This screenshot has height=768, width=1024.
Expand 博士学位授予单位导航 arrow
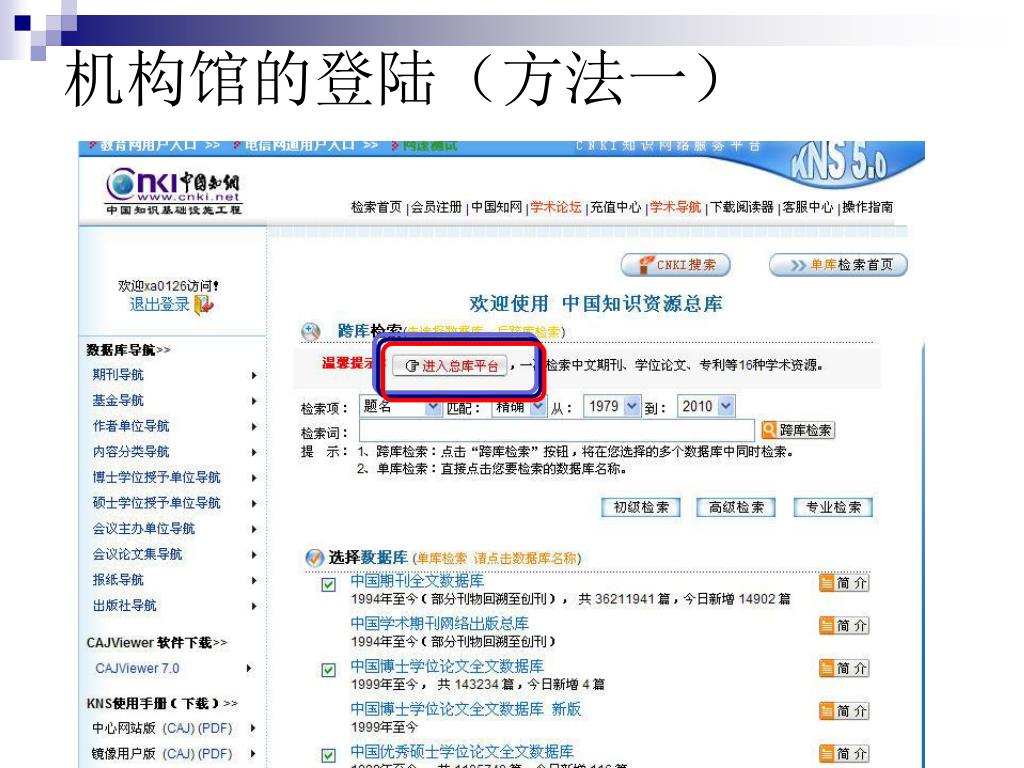(x=254, y=478)
